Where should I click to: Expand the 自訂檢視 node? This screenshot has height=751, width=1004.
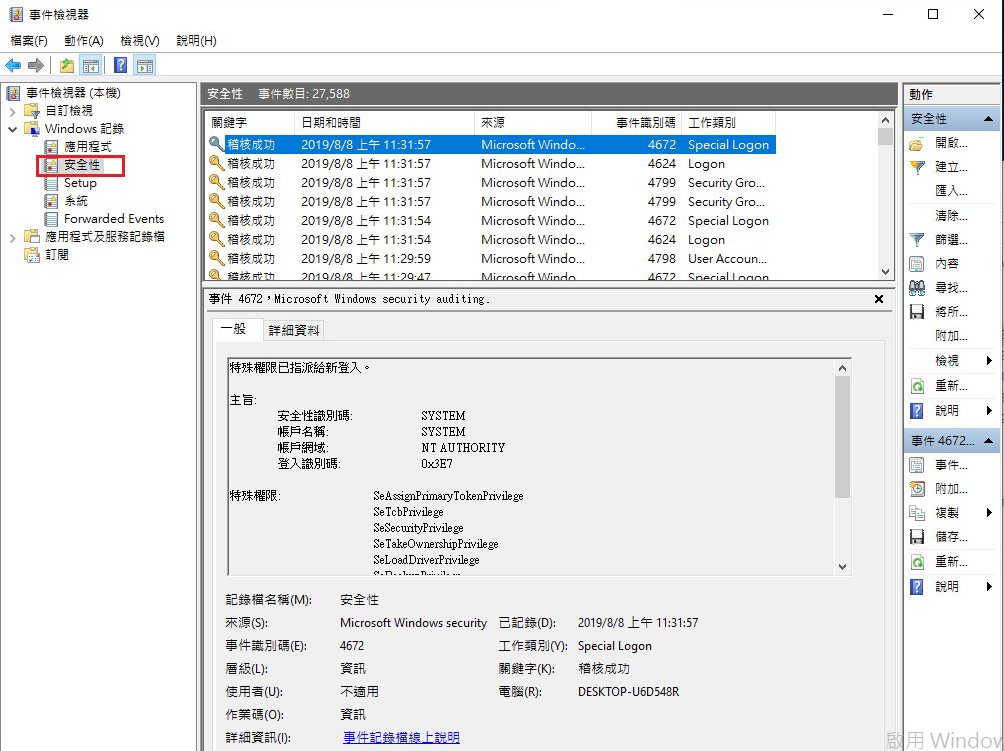(12, 111)
